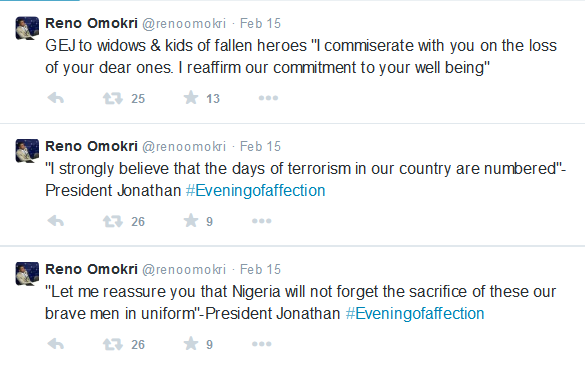
Task: Reply to the brave men in uniform tweet
Action: point(56,344)
